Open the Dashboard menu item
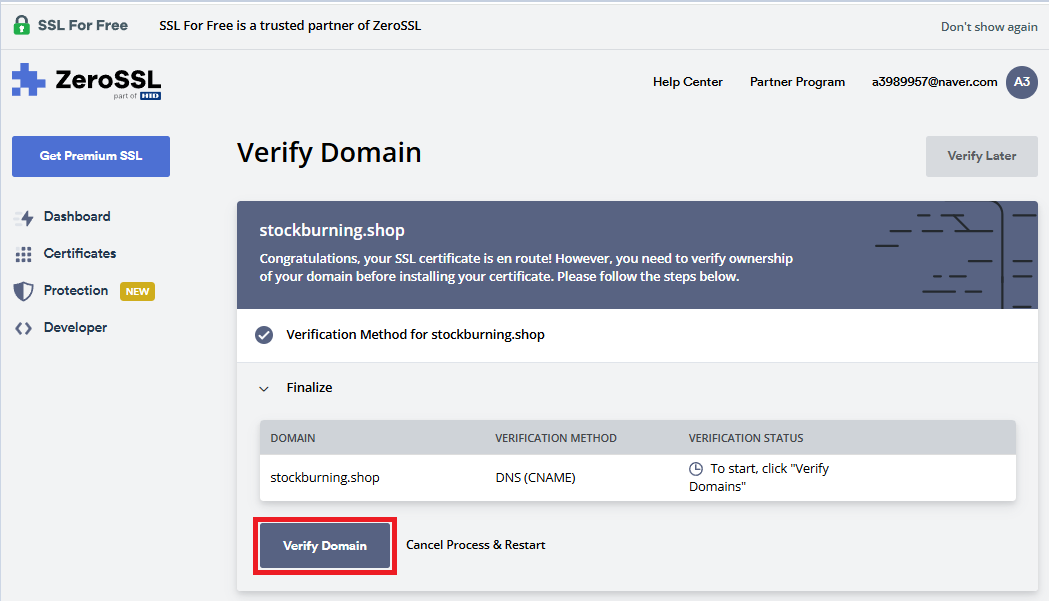The height and width of the screenshot is (601, 1049). 77,217
